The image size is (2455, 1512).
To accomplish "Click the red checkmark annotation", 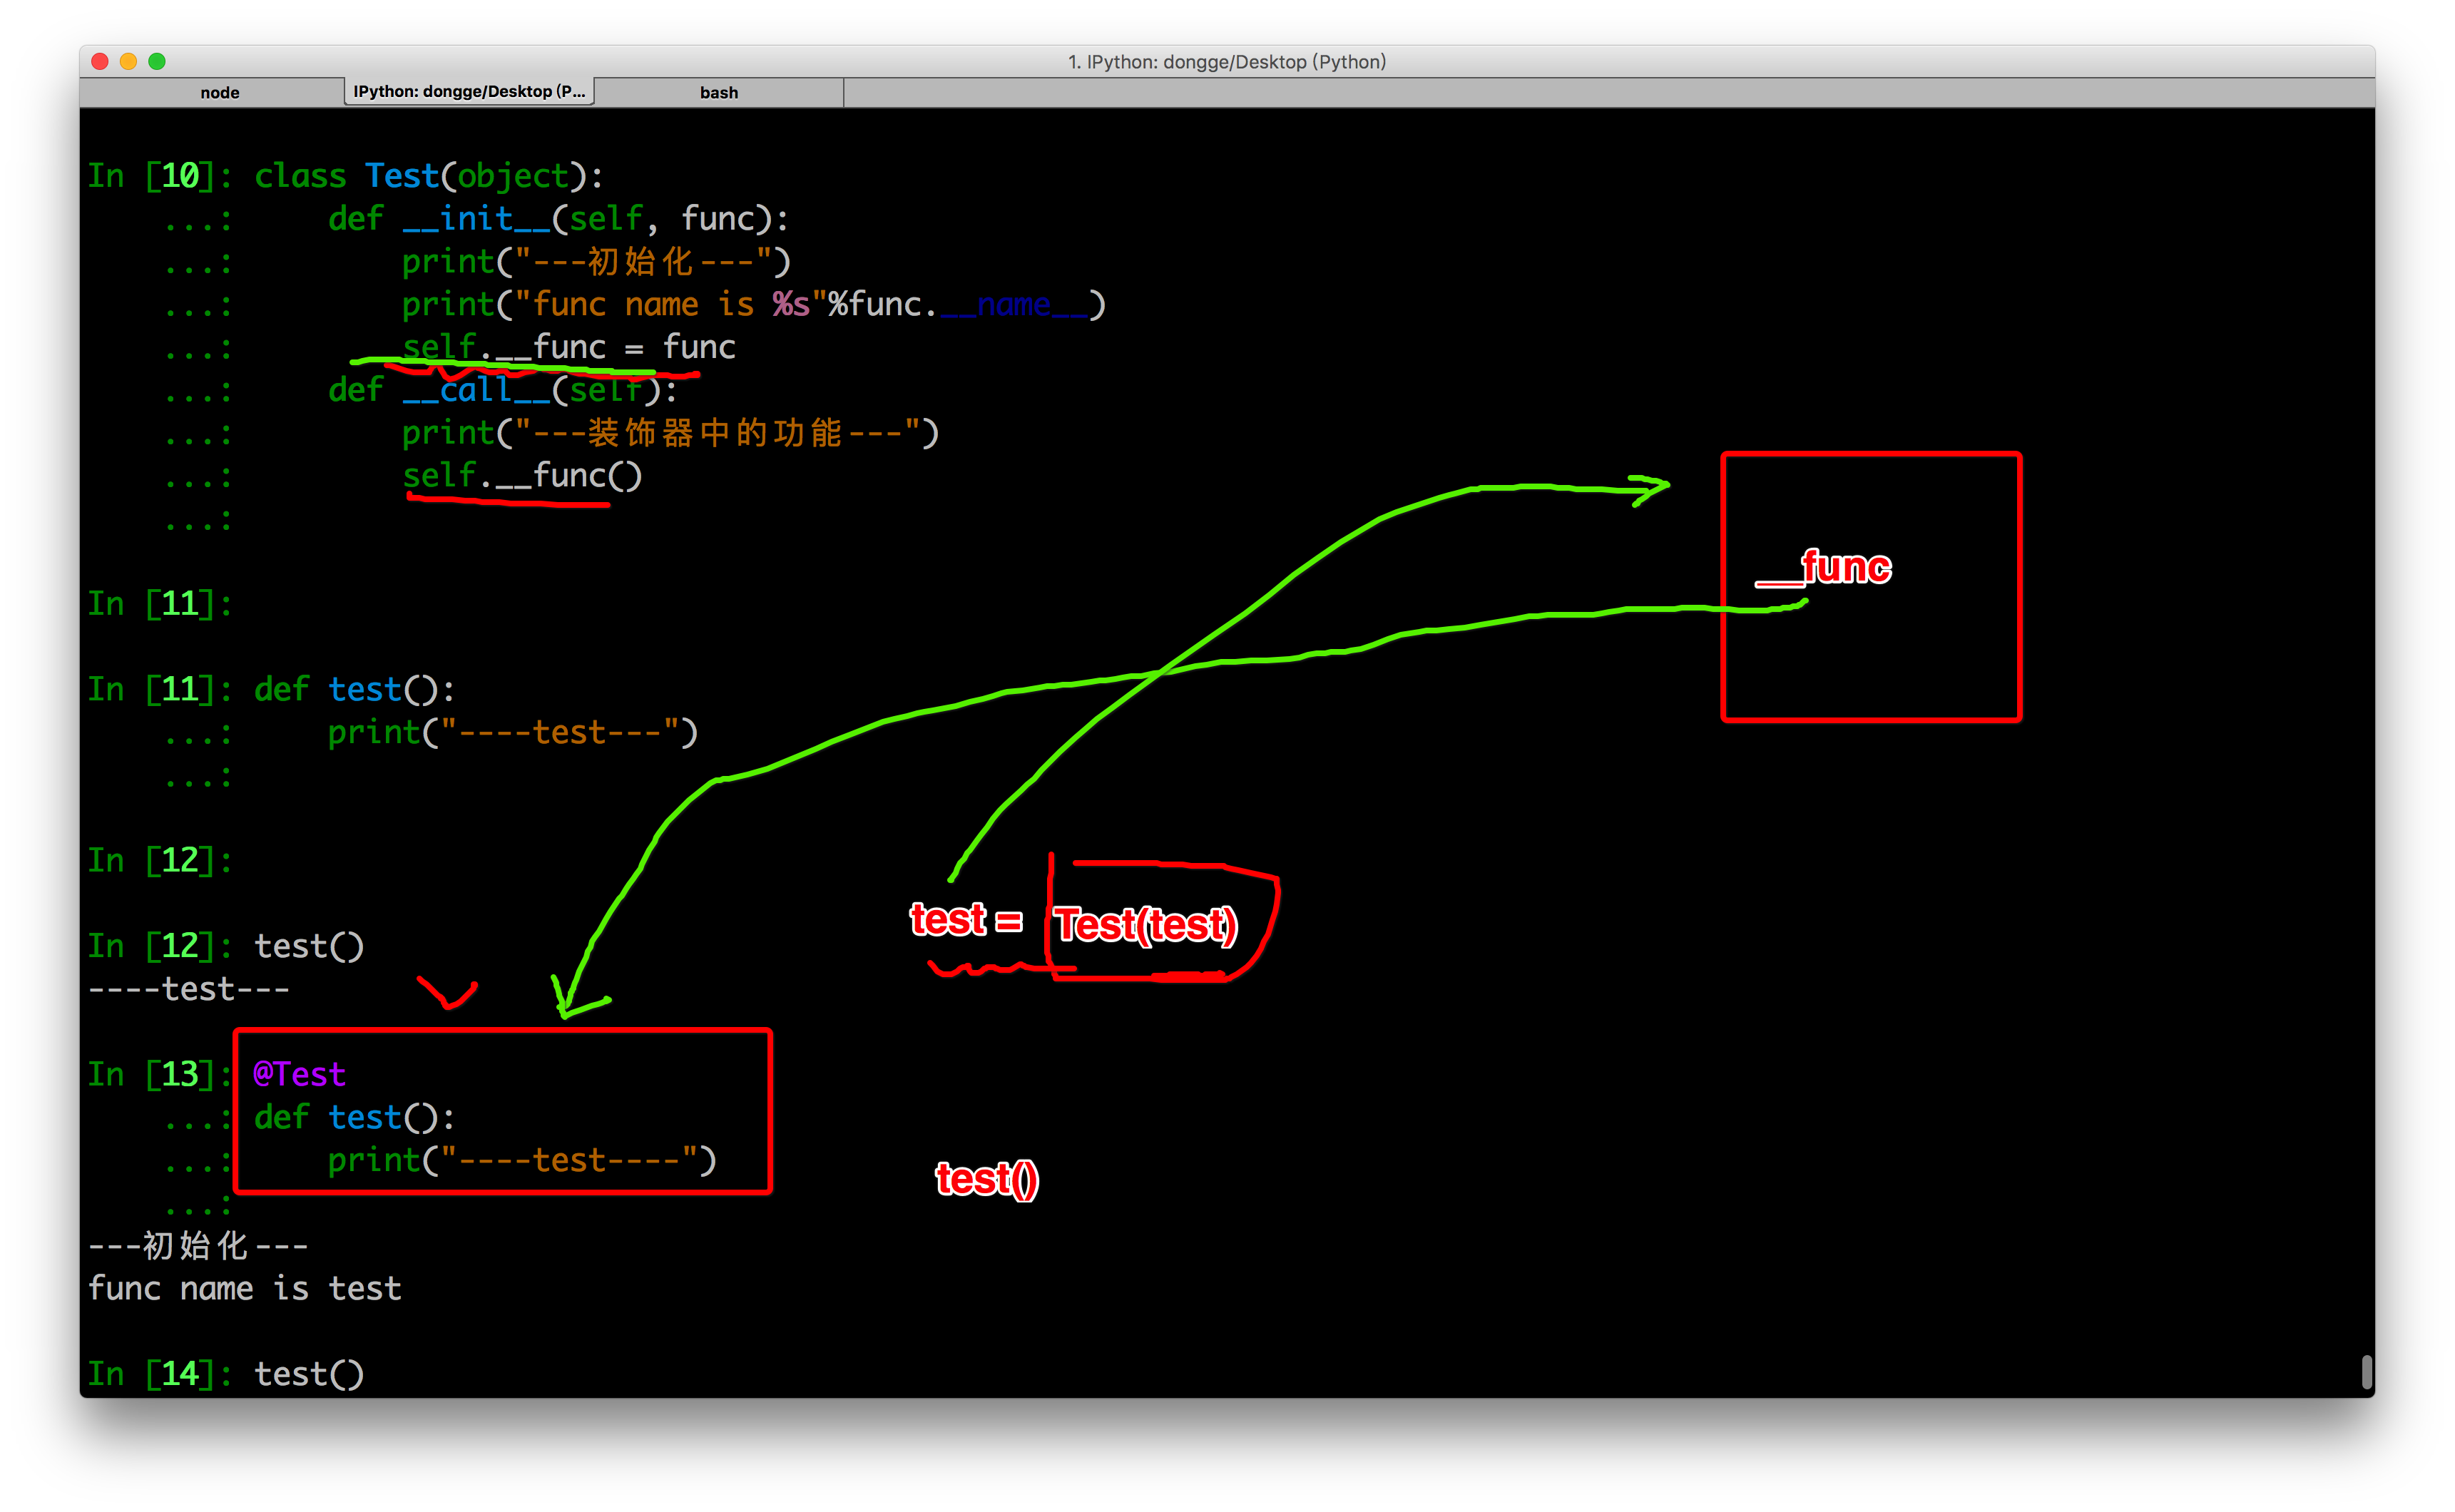I will [x=447, y=992].
